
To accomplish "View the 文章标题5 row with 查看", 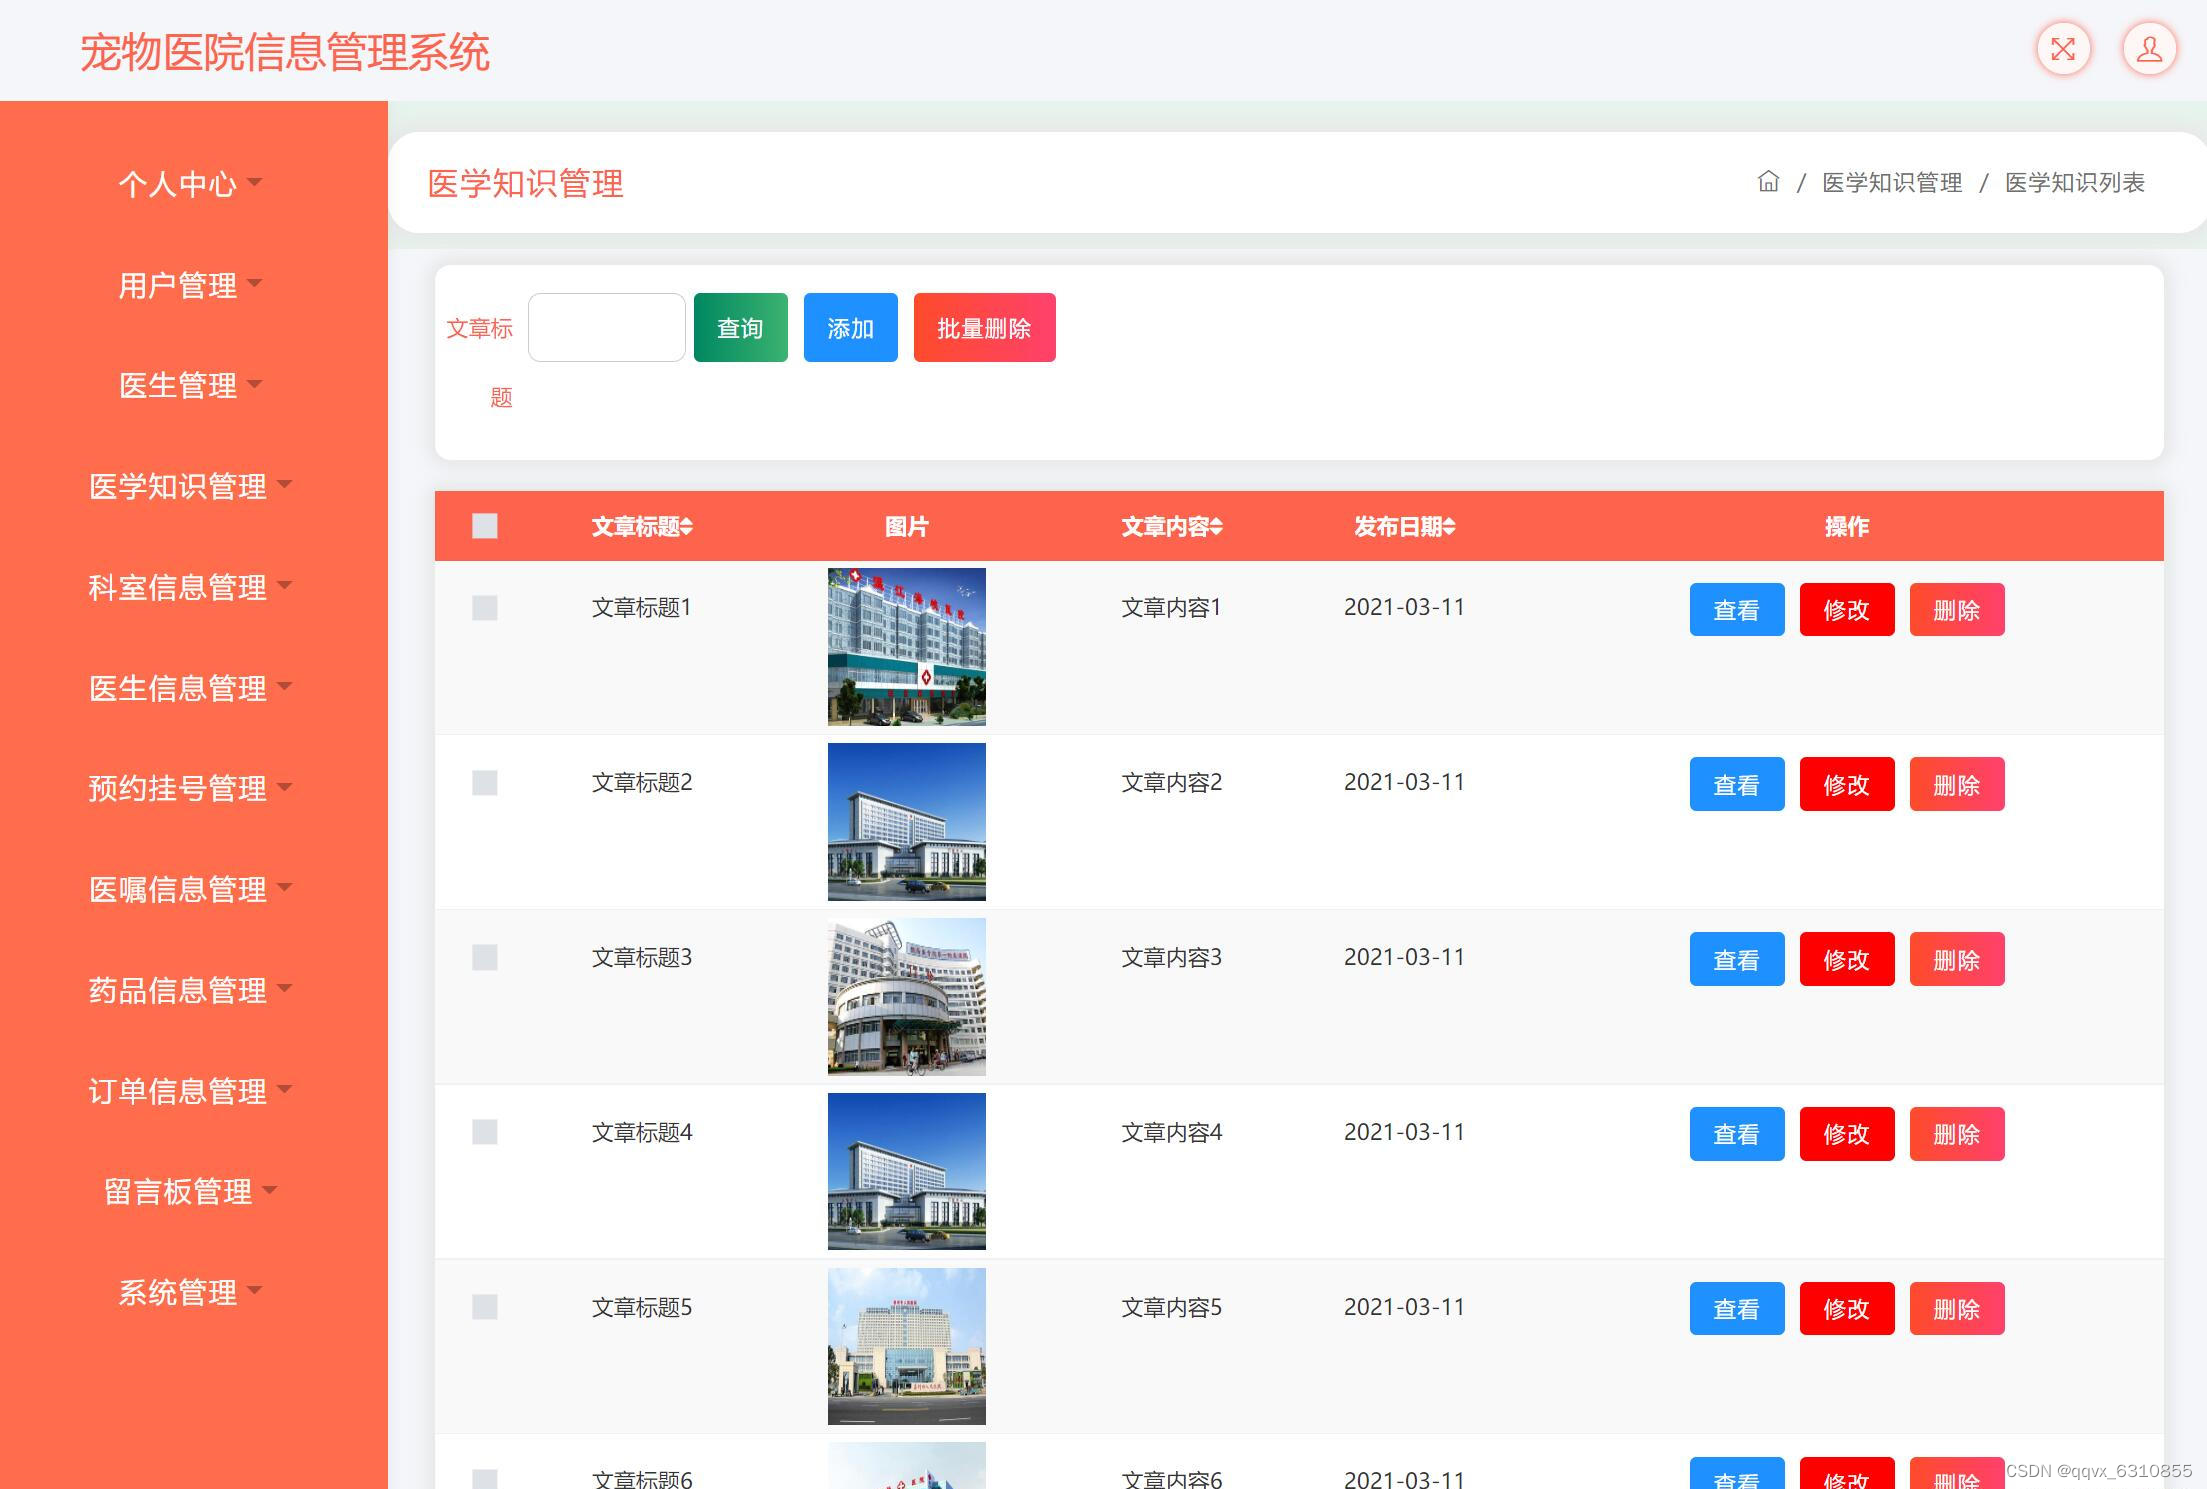I will click(x=1737, y=1308).
